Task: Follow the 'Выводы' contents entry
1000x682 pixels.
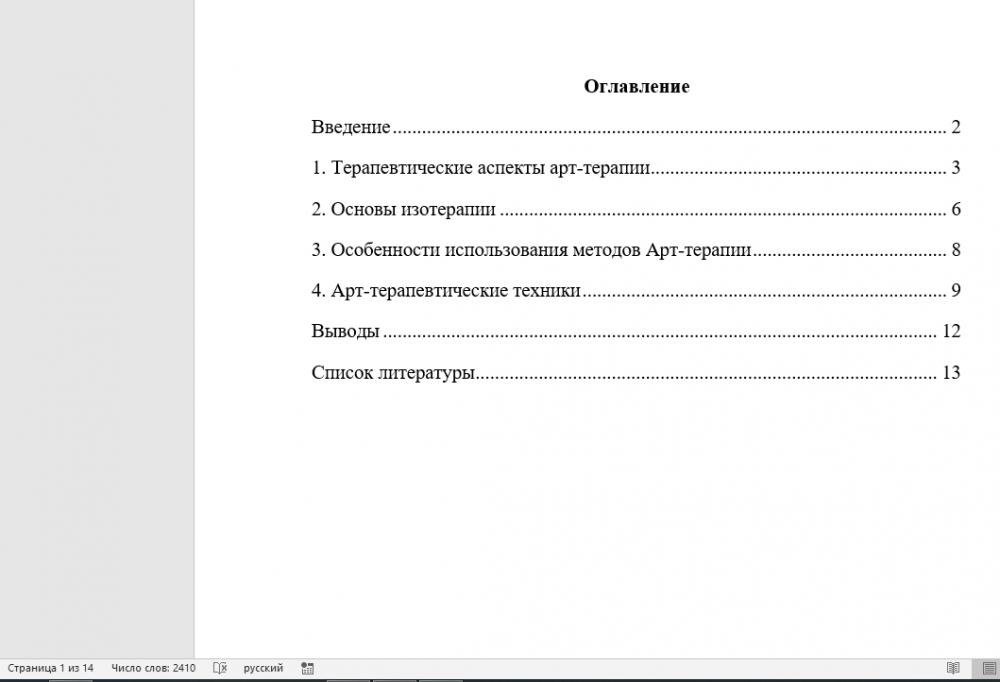Action: click(346, 331)
